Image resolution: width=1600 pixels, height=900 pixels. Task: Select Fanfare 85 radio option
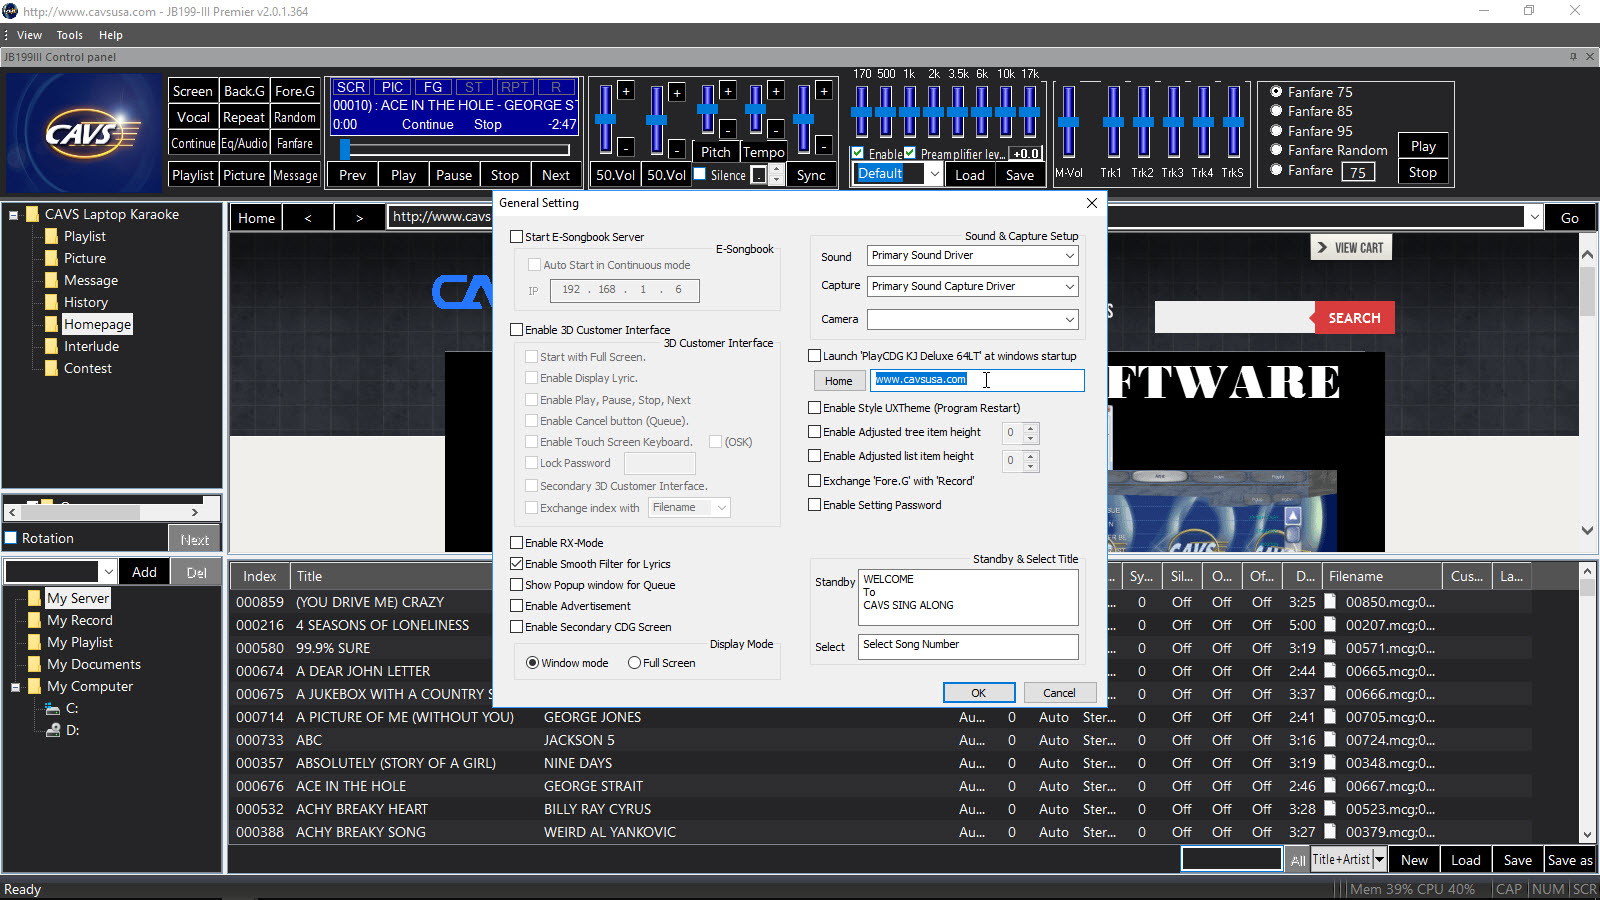[x=1276, y=111]
